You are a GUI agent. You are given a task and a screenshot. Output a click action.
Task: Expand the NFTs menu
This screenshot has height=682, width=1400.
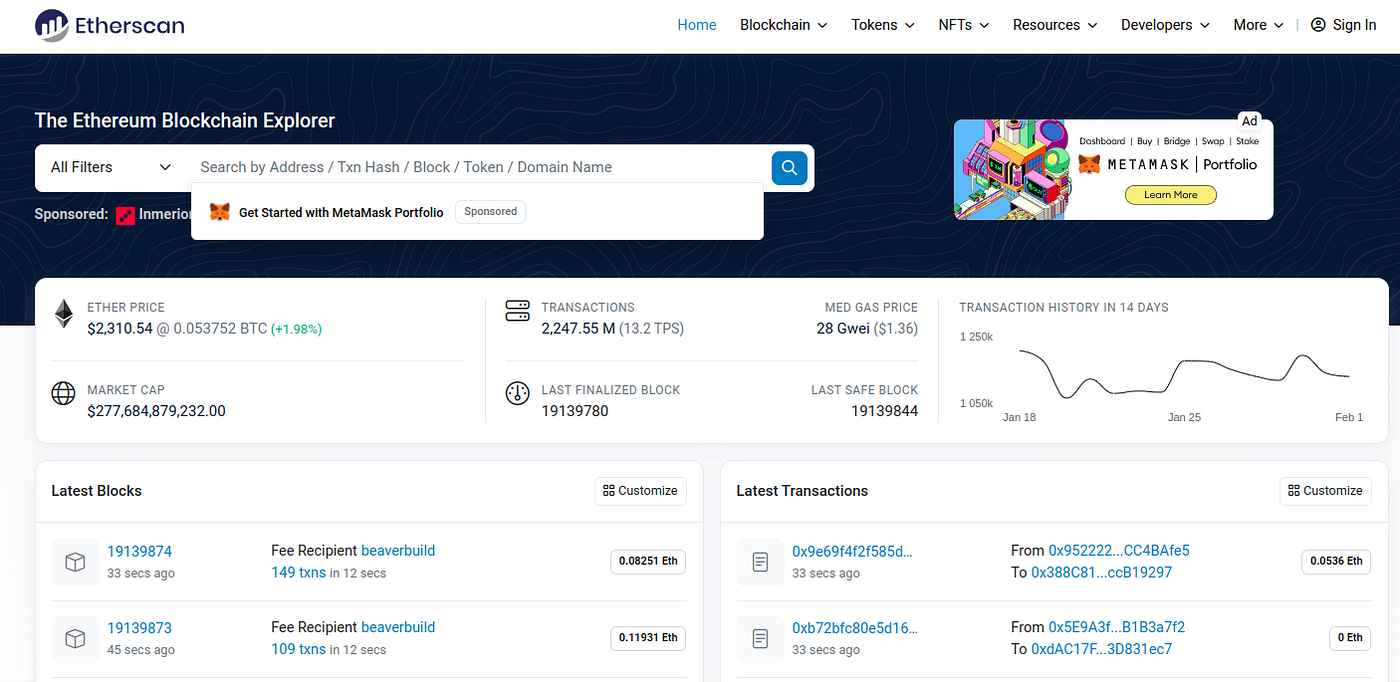(x=963, y=25)
